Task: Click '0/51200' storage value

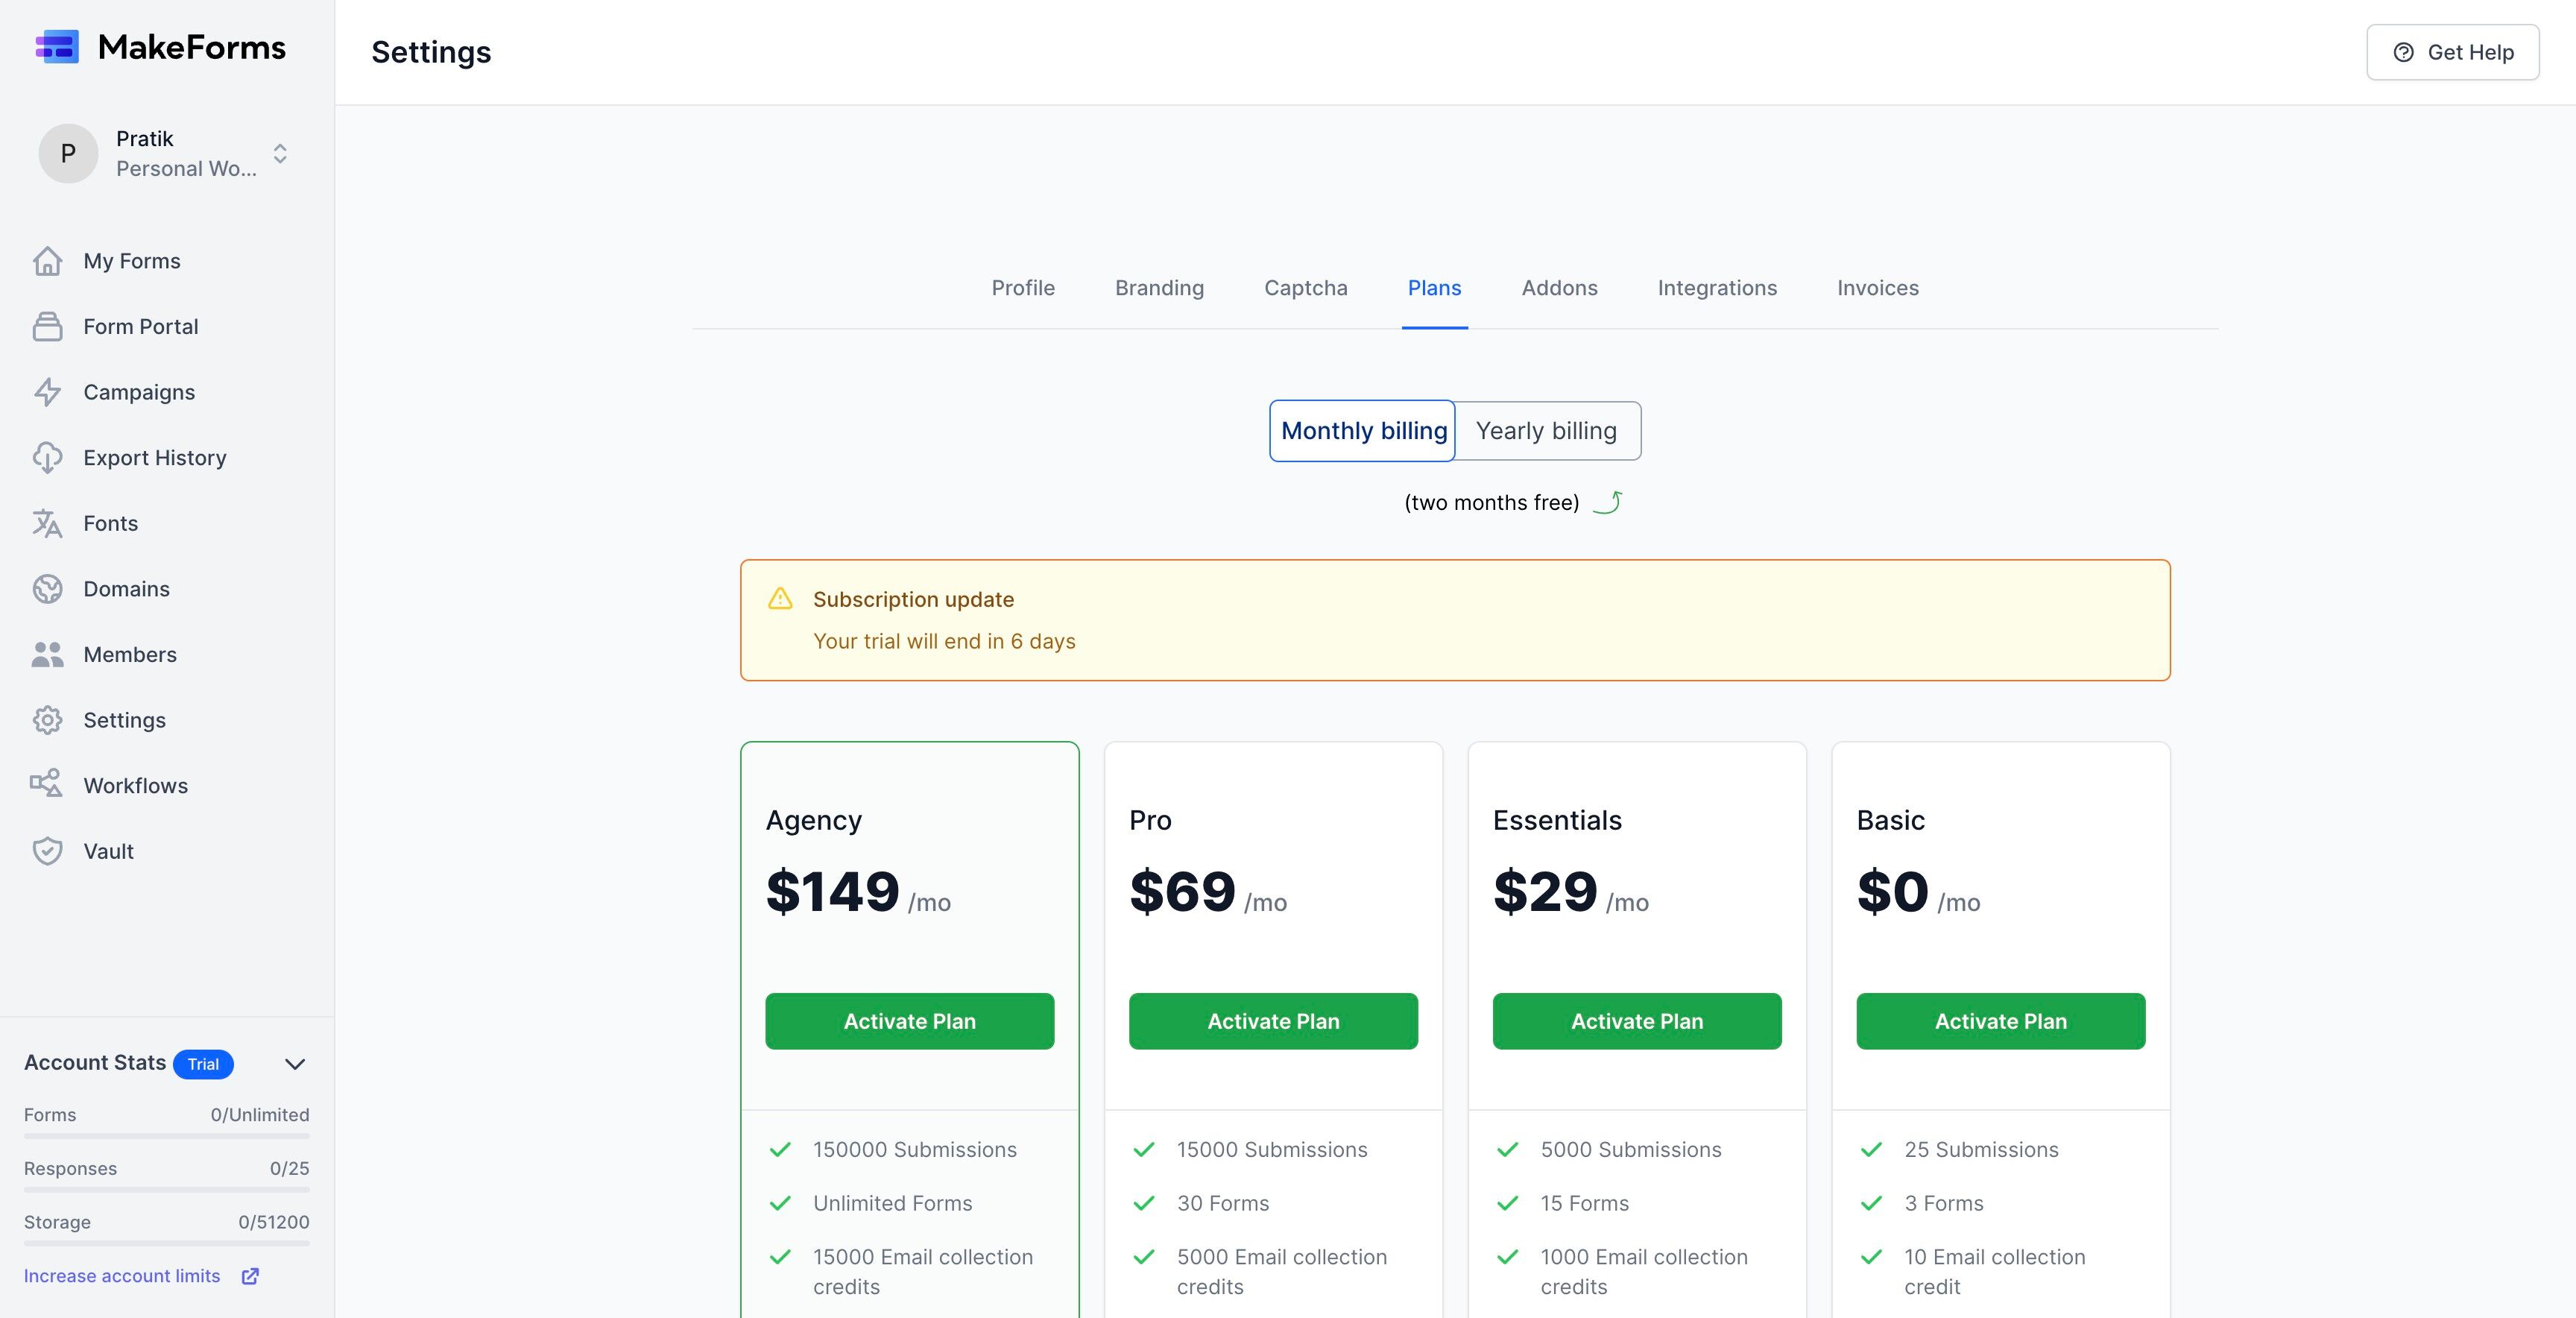Action: [273, 1222]
